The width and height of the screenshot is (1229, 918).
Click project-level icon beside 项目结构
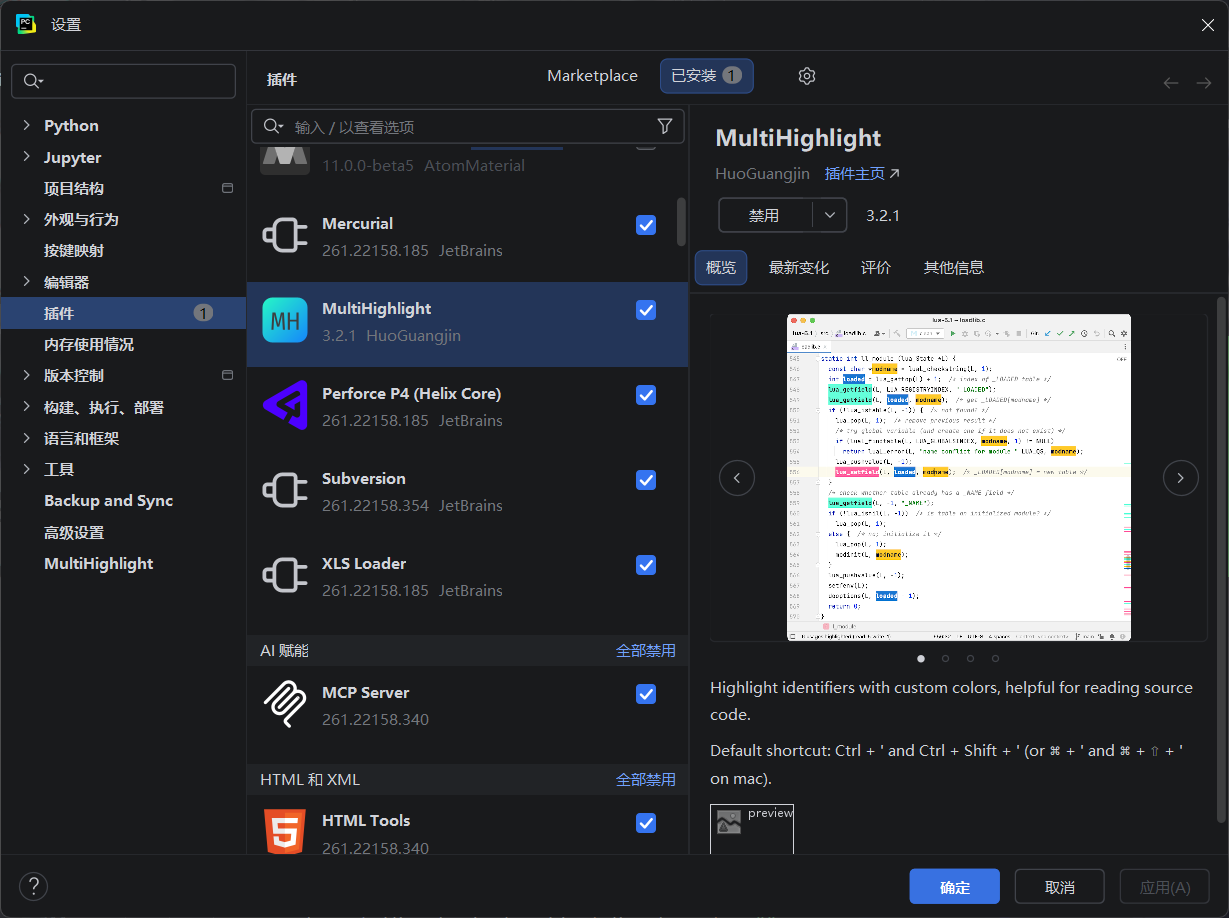pos(227,188)
